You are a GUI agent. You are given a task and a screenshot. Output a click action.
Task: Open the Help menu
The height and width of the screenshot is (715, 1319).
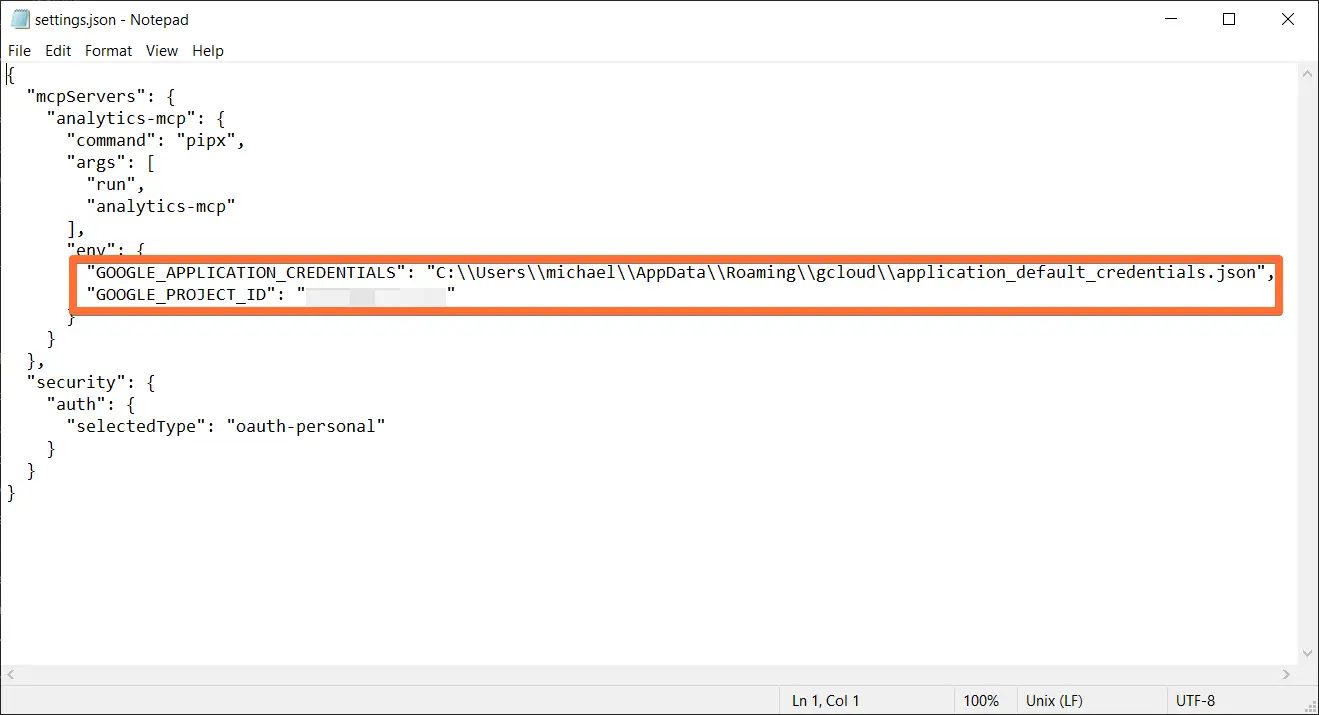[x=207, y=50]
